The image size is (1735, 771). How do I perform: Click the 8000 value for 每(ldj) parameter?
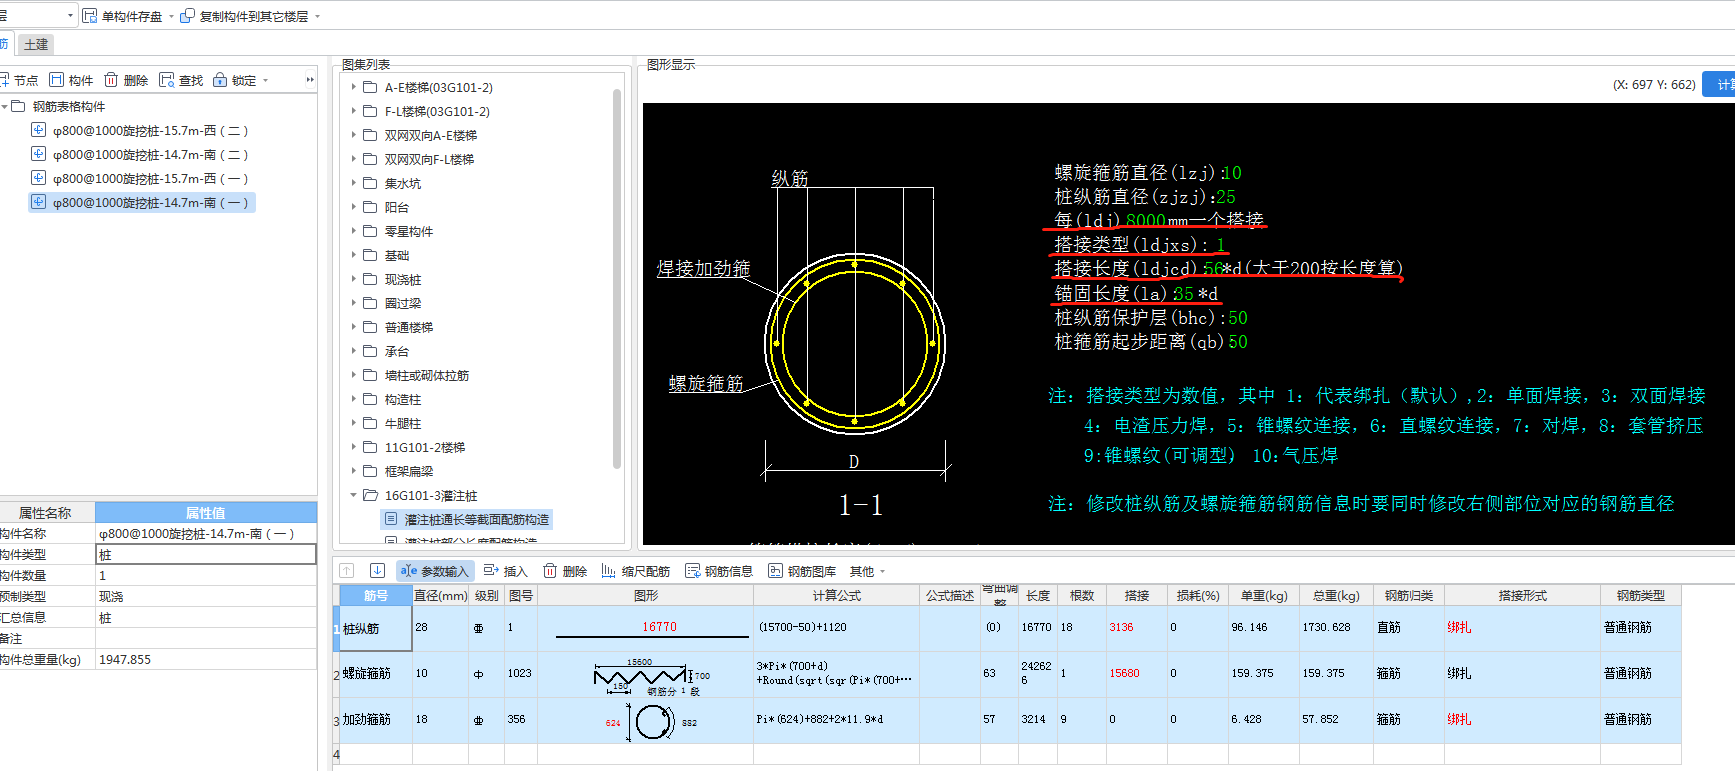tap(1146, 220)
